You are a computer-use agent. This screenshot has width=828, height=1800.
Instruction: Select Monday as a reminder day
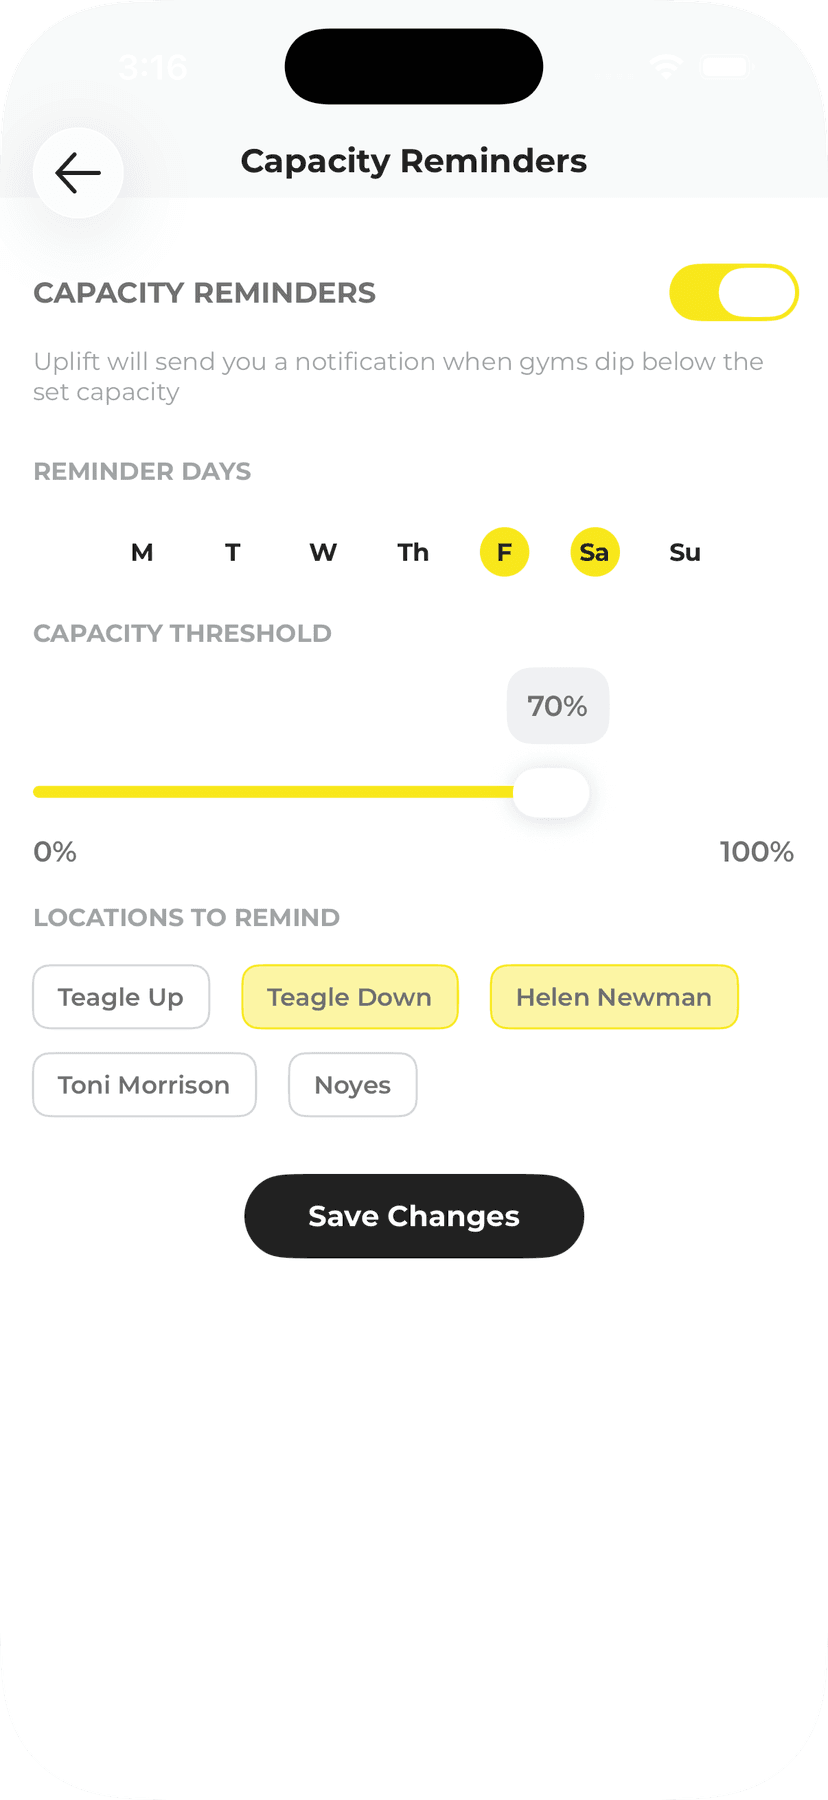[x=142, y=551]
